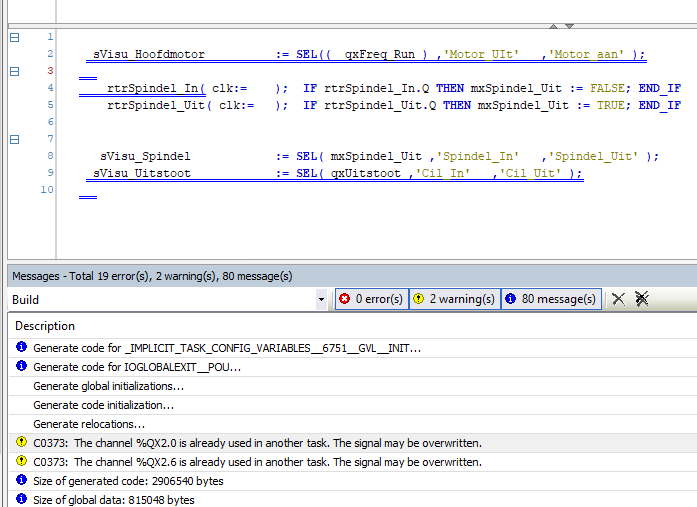Collapse the code block at line 3
697x507 pixels.
(x=14, y=71)
